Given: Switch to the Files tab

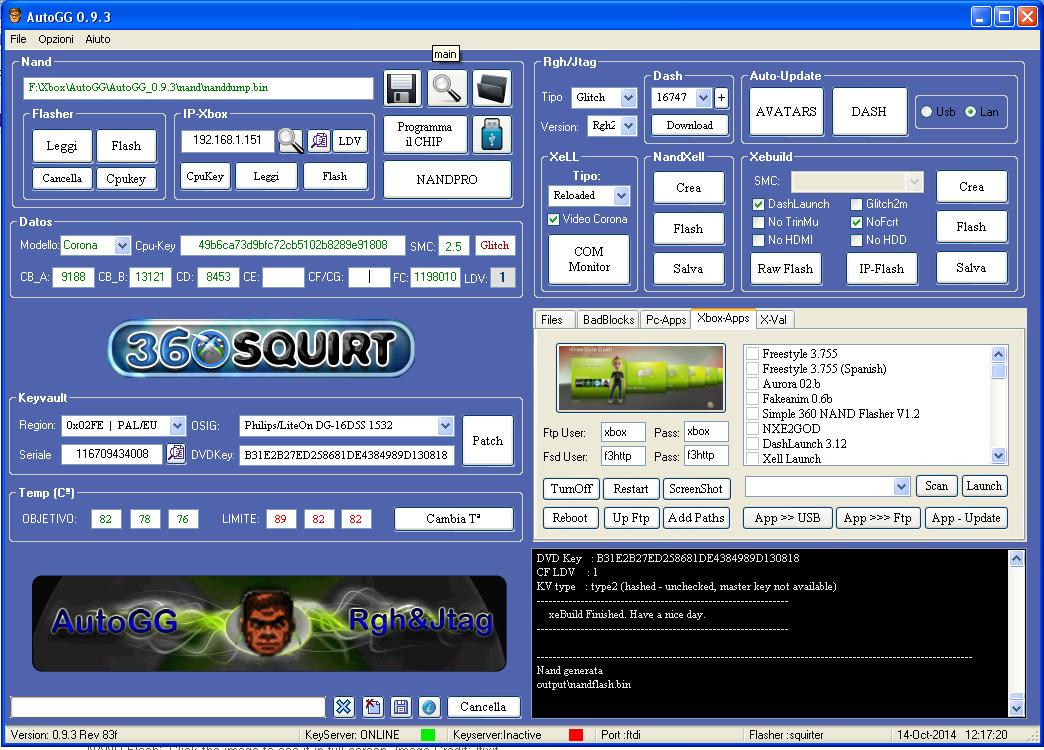Looking at the screenshot, I should click(551, 320).
